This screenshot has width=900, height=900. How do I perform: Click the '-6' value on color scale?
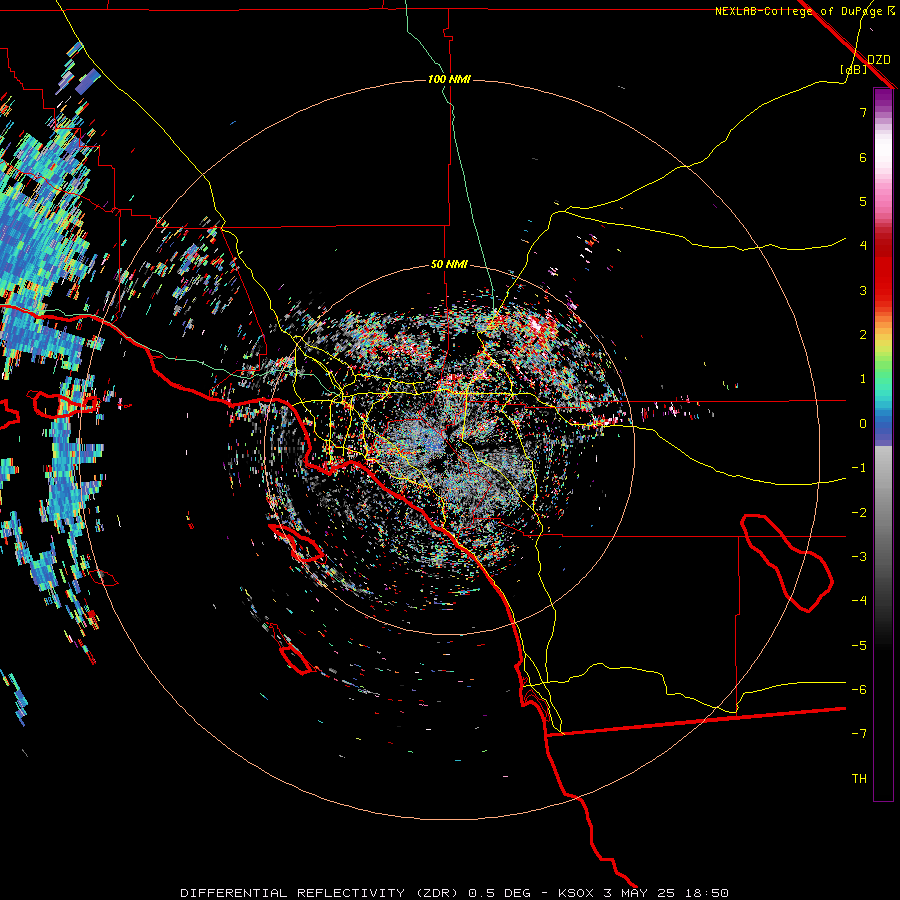[859, 689]
